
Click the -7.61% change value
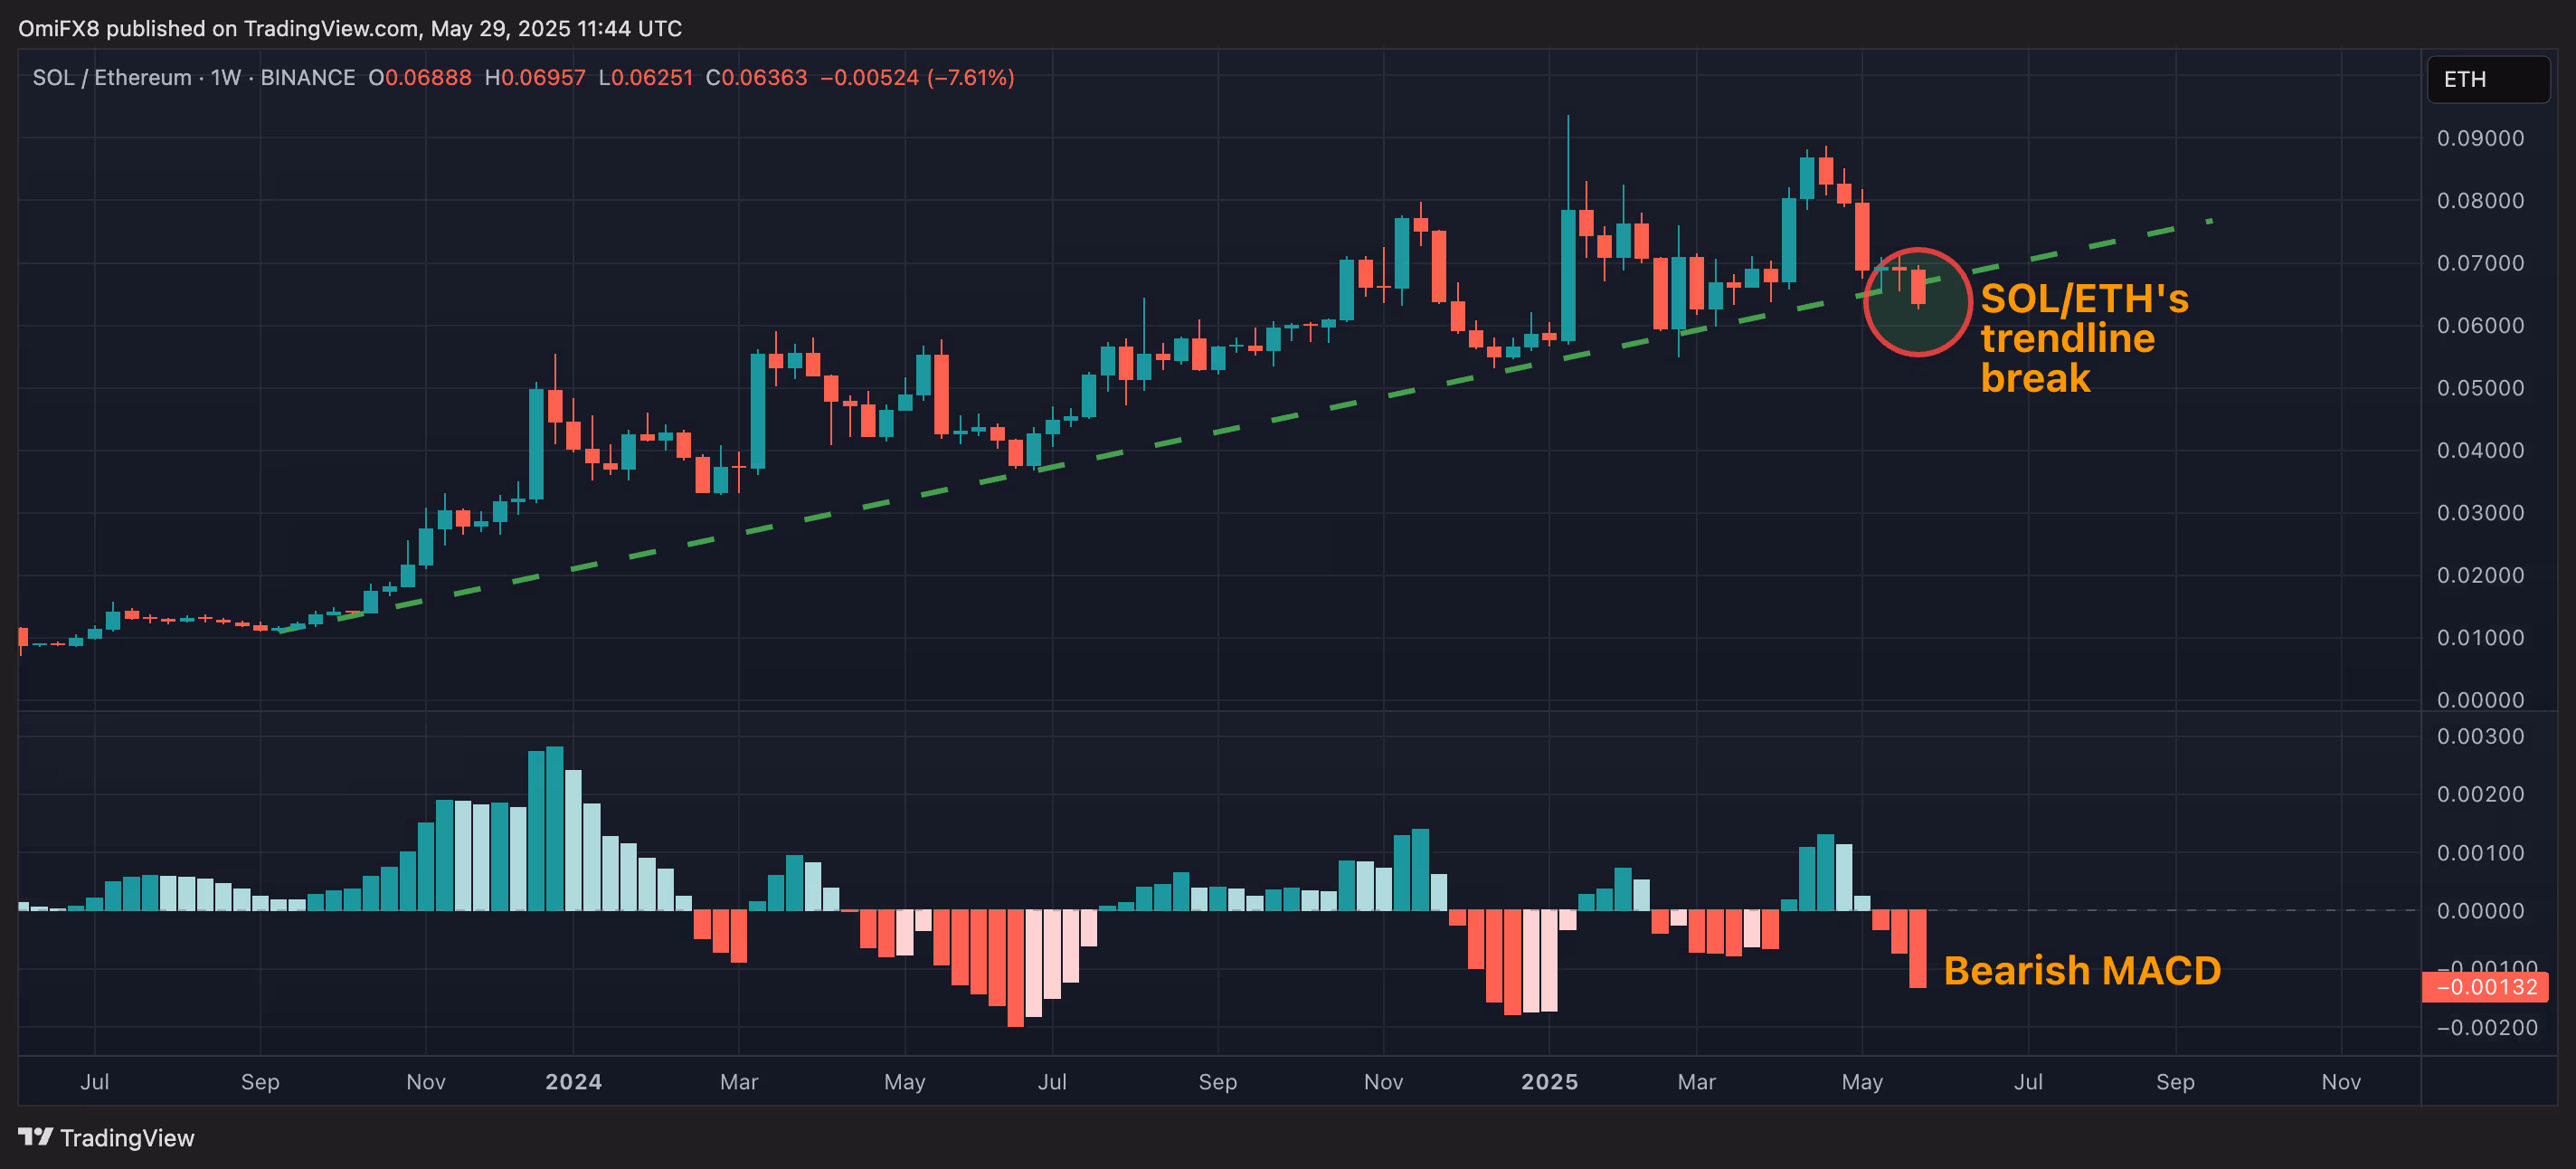pyautogui.click(x=970, y=77)
